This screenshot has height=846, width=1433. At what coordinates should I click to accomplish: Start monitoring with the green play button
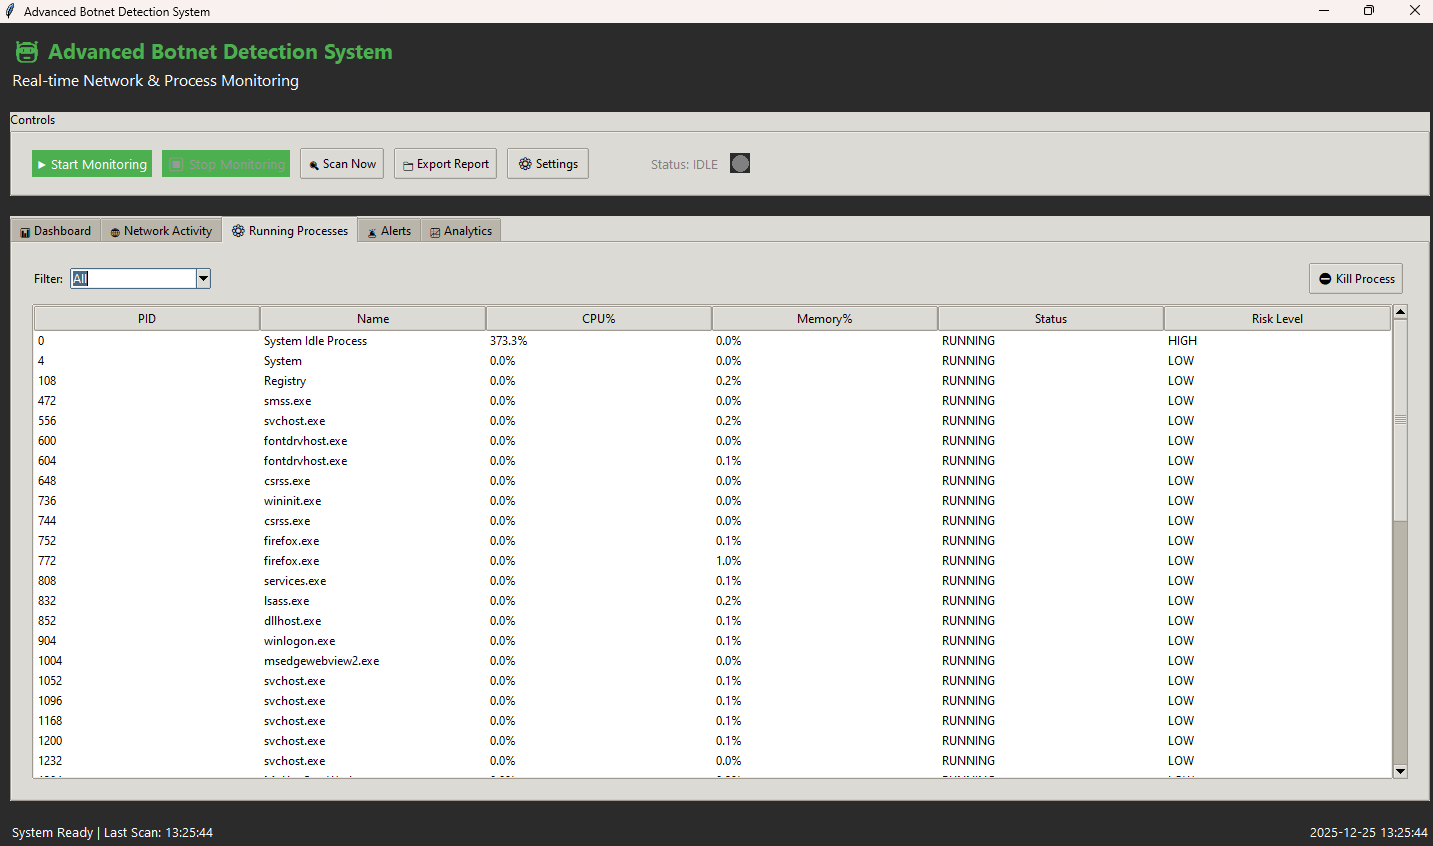[x=92, y=164]
